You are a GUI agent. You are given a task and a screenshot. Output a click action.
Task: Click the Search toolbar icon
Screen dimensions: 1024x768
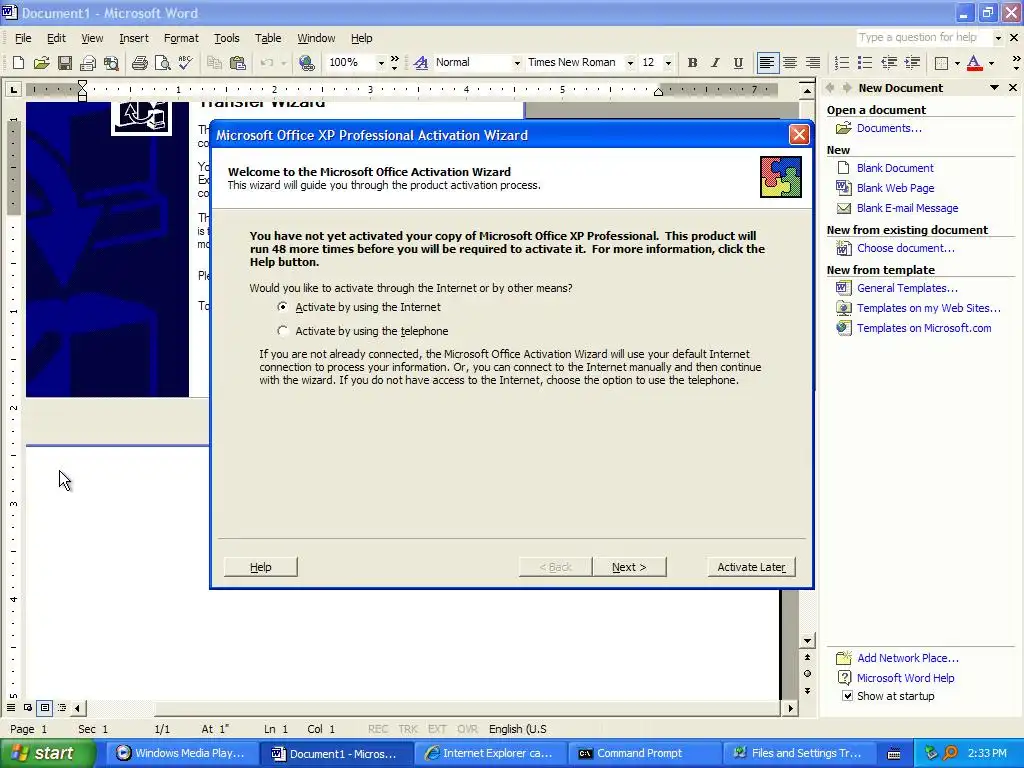[x=111, y=63]
